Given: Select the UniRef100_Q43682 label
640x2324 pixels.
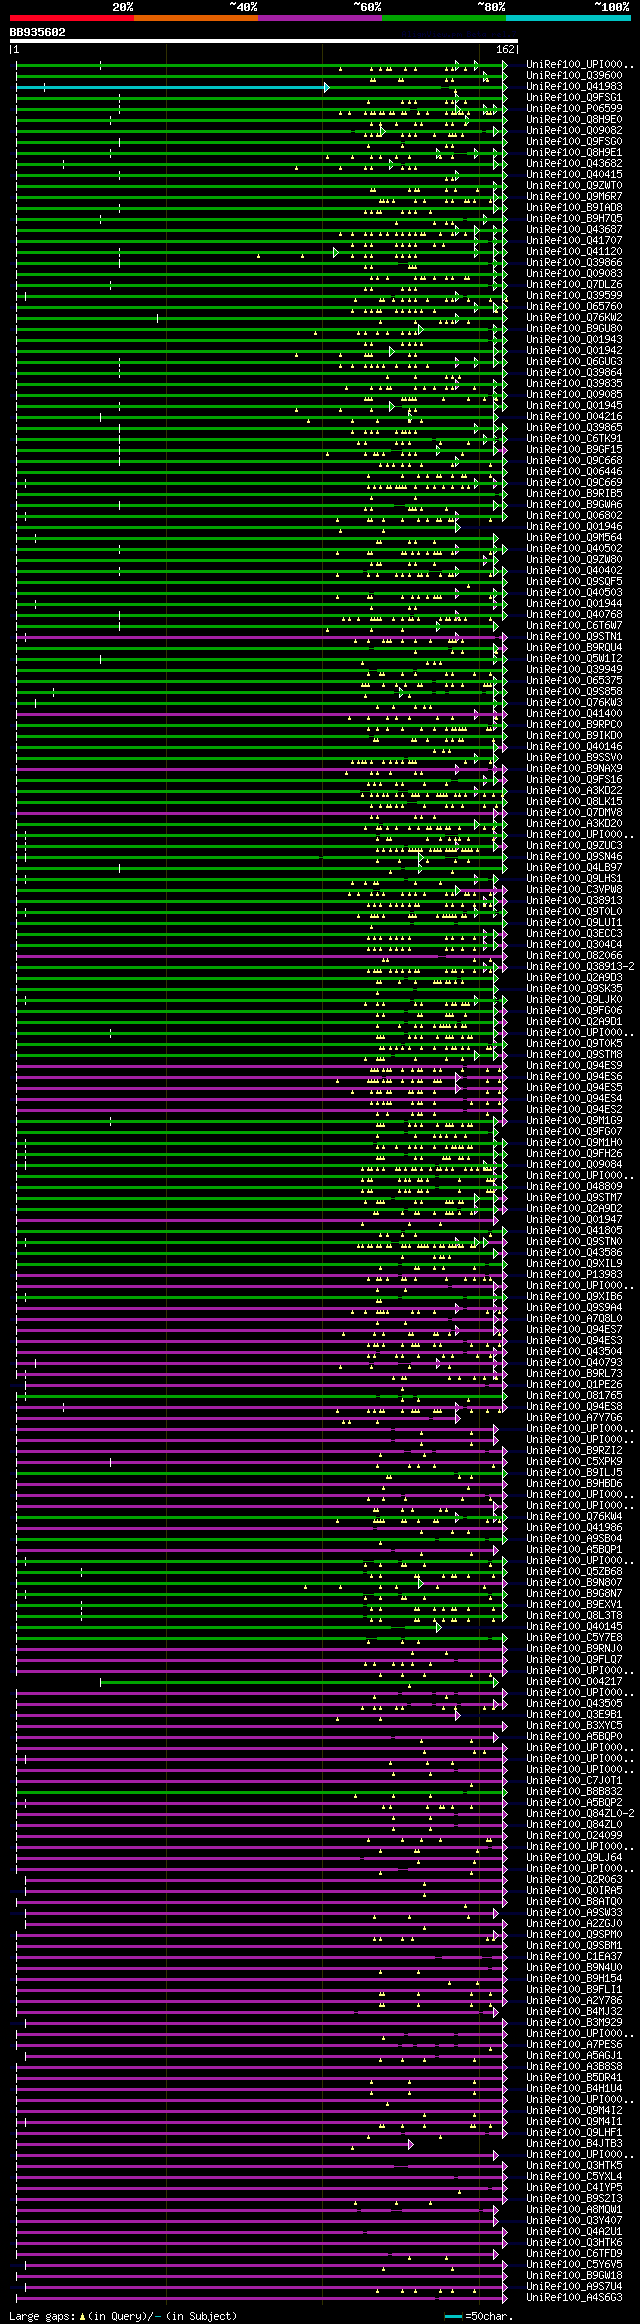Looking at the screenshot, I should pyautogui.click(x=574, y=164).
